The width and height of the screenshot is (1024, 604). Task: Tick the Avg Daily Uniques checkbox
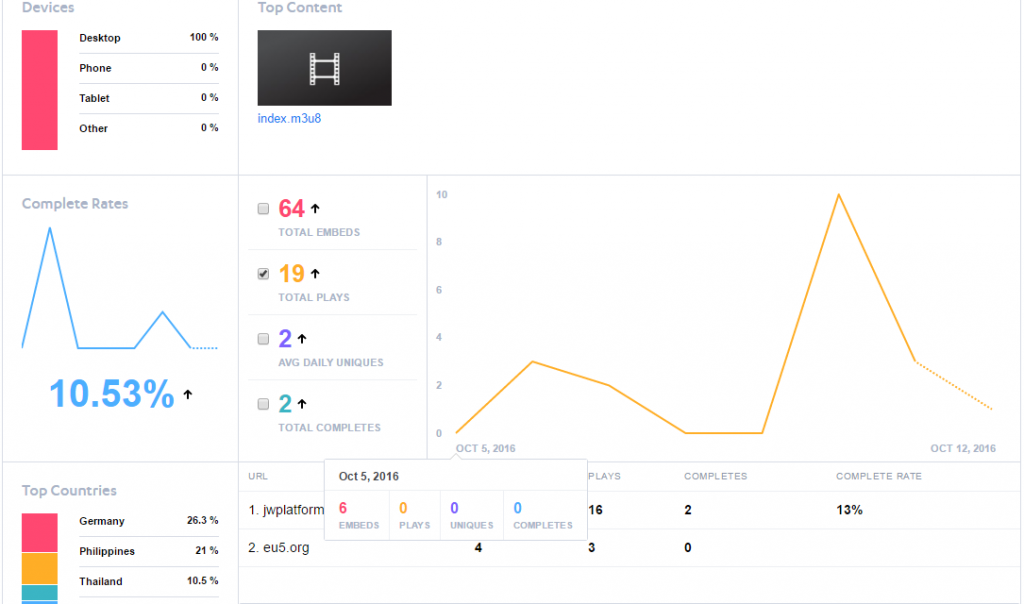pos(263,339)
